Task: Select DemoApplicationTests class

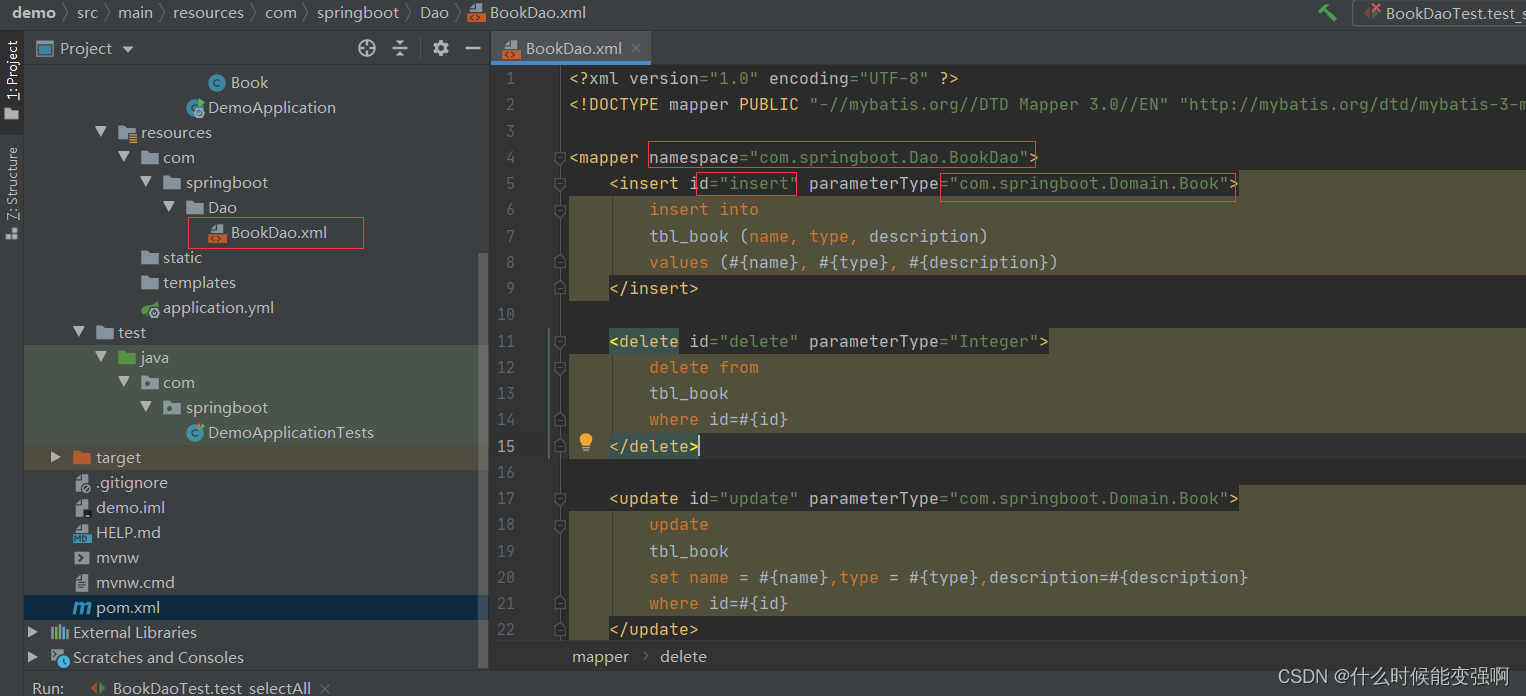Action: point(280,432)
